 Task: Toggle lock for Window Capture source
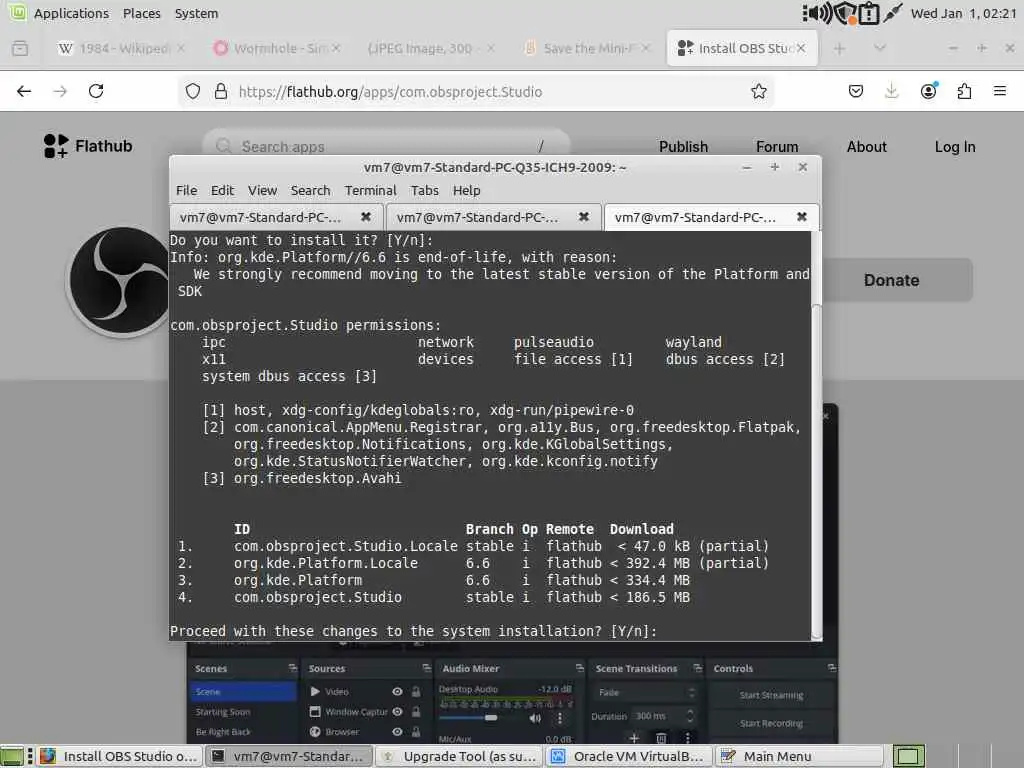(415, 712)
